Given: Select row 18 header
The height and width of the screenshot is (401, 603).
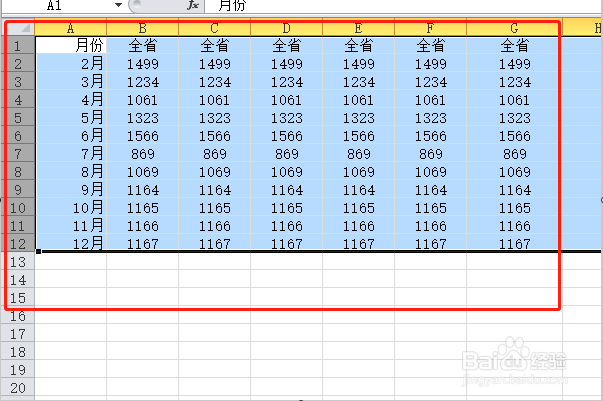Looking at the screenshot, I should click(18, 351).
